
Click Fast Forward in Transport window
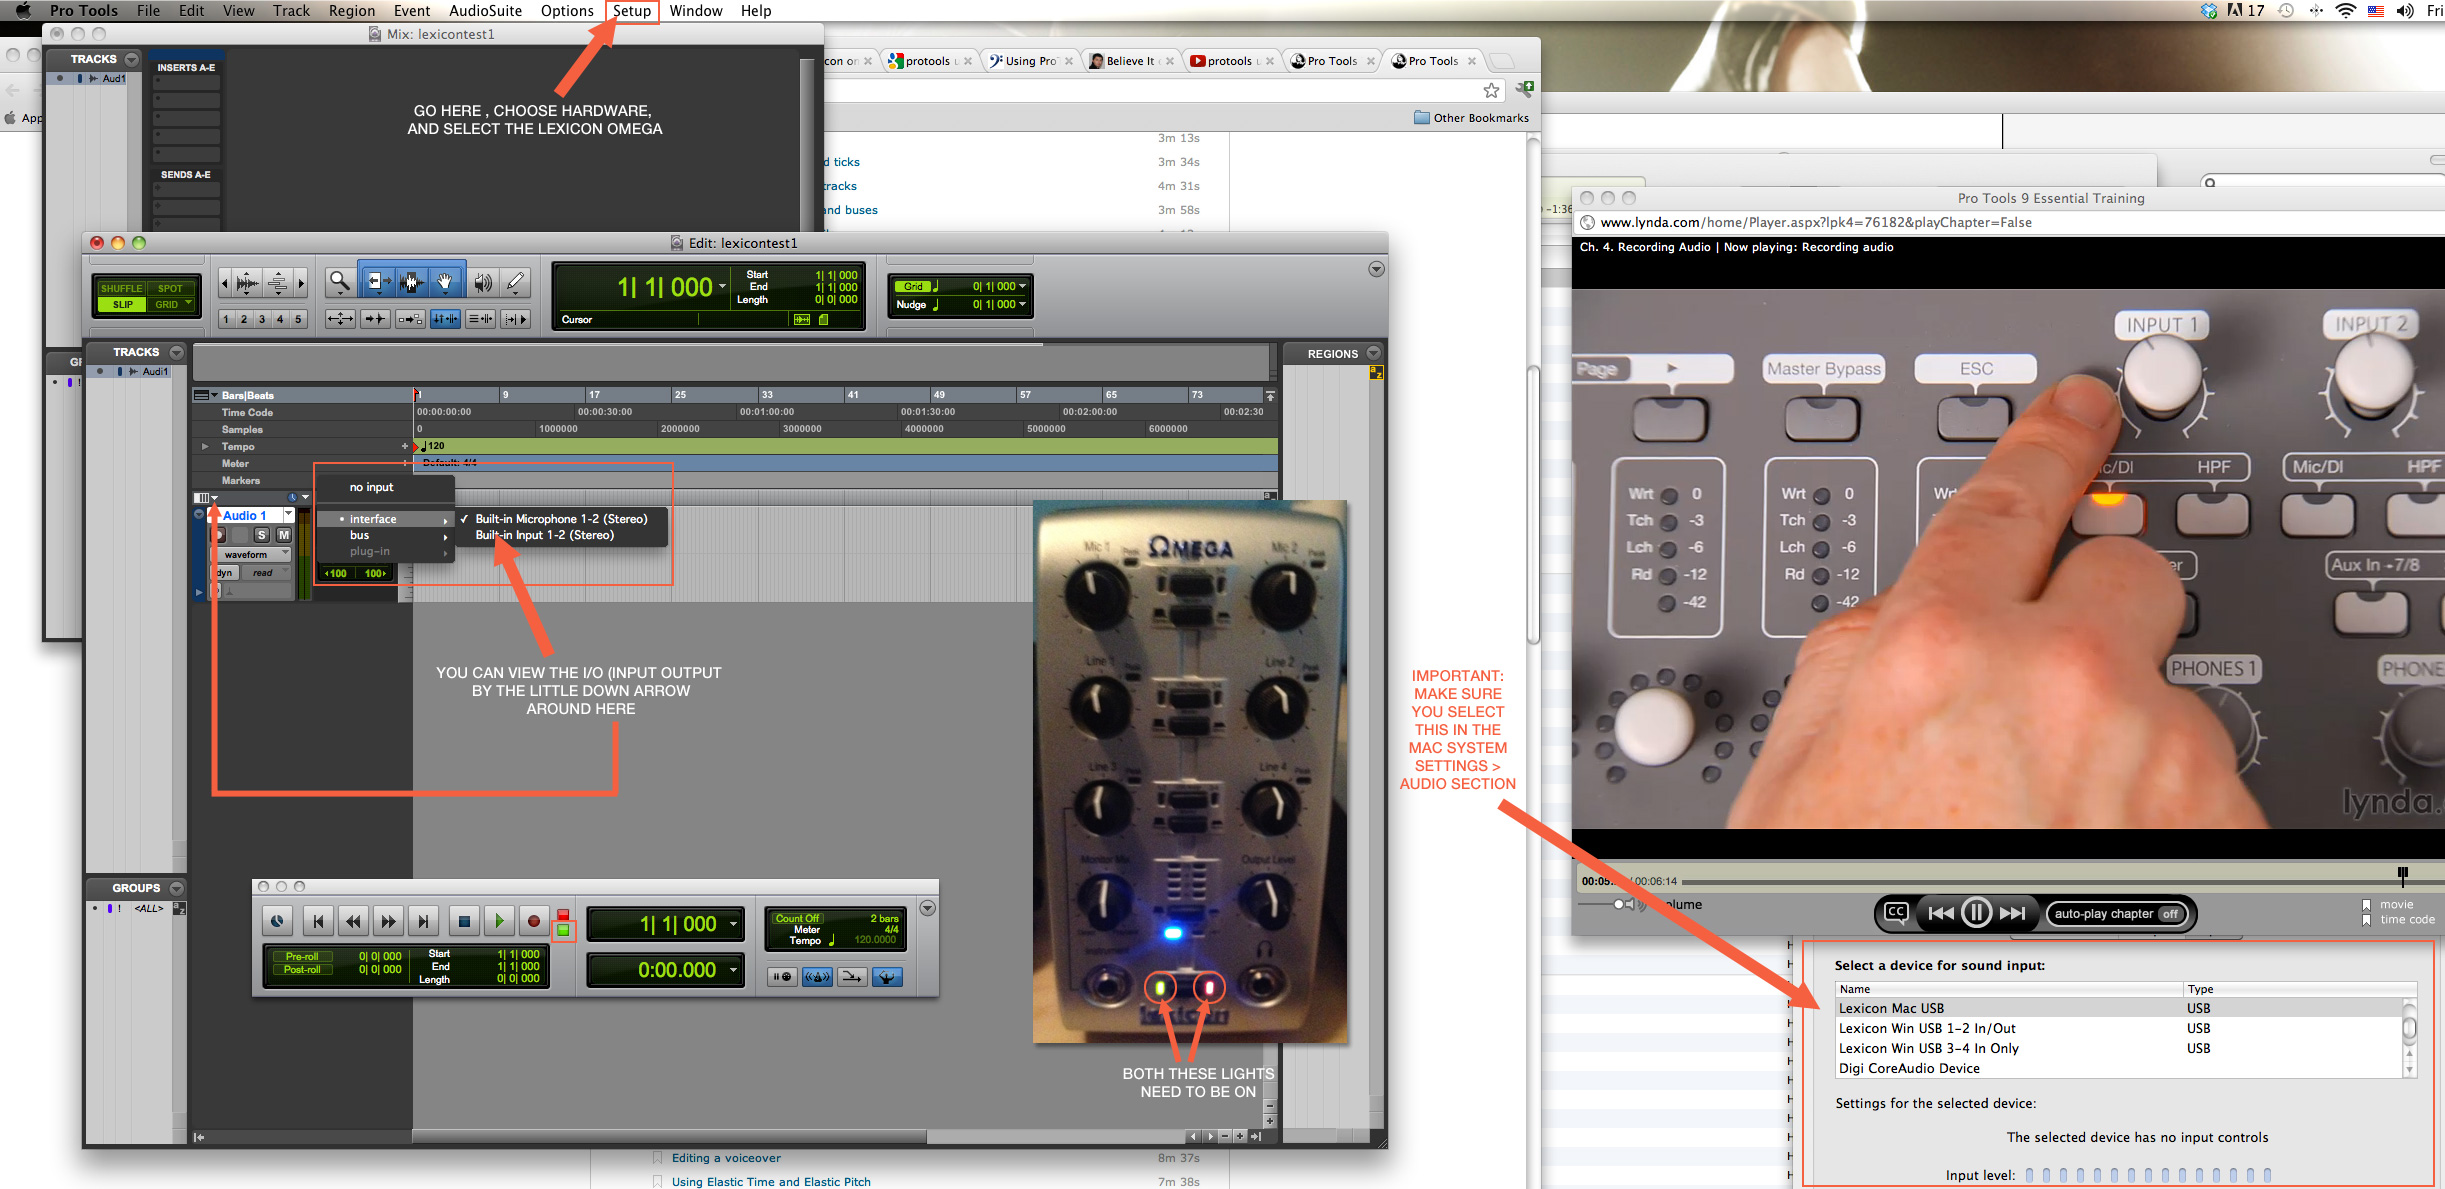tap(388, 921)
